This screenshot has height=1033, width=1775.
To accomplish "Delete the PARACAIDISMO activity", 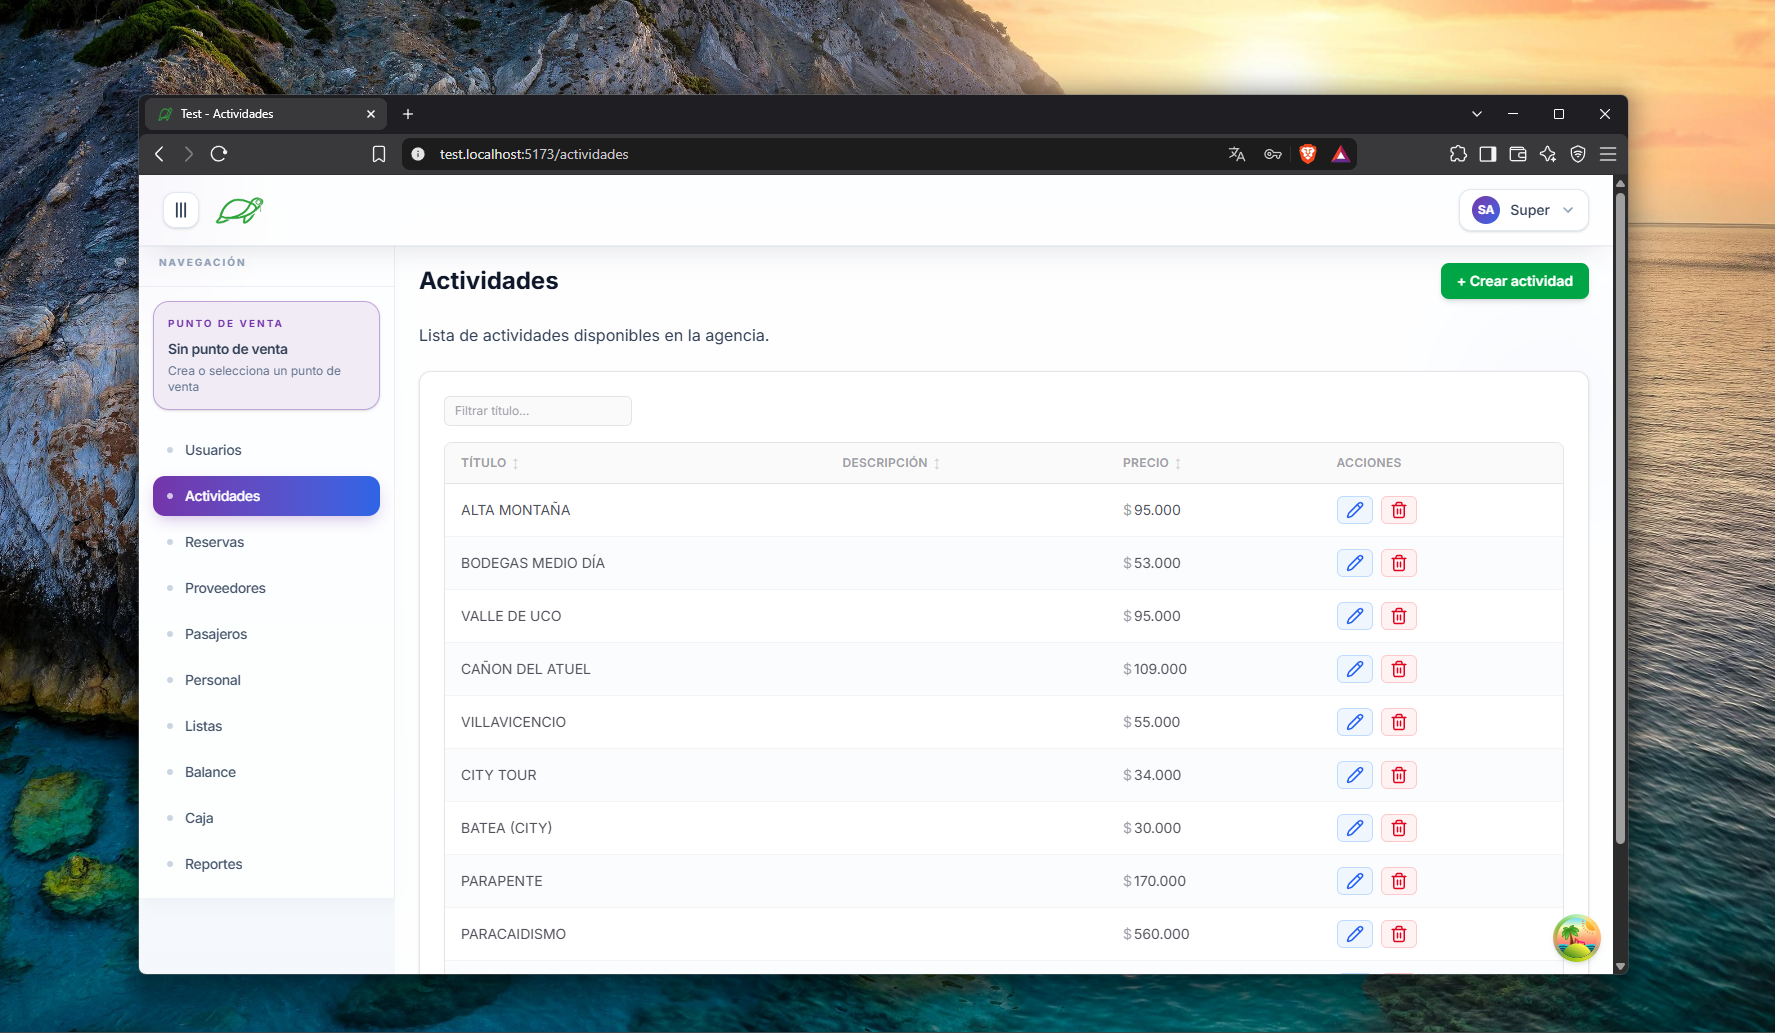I will (x=1399, y=934).
